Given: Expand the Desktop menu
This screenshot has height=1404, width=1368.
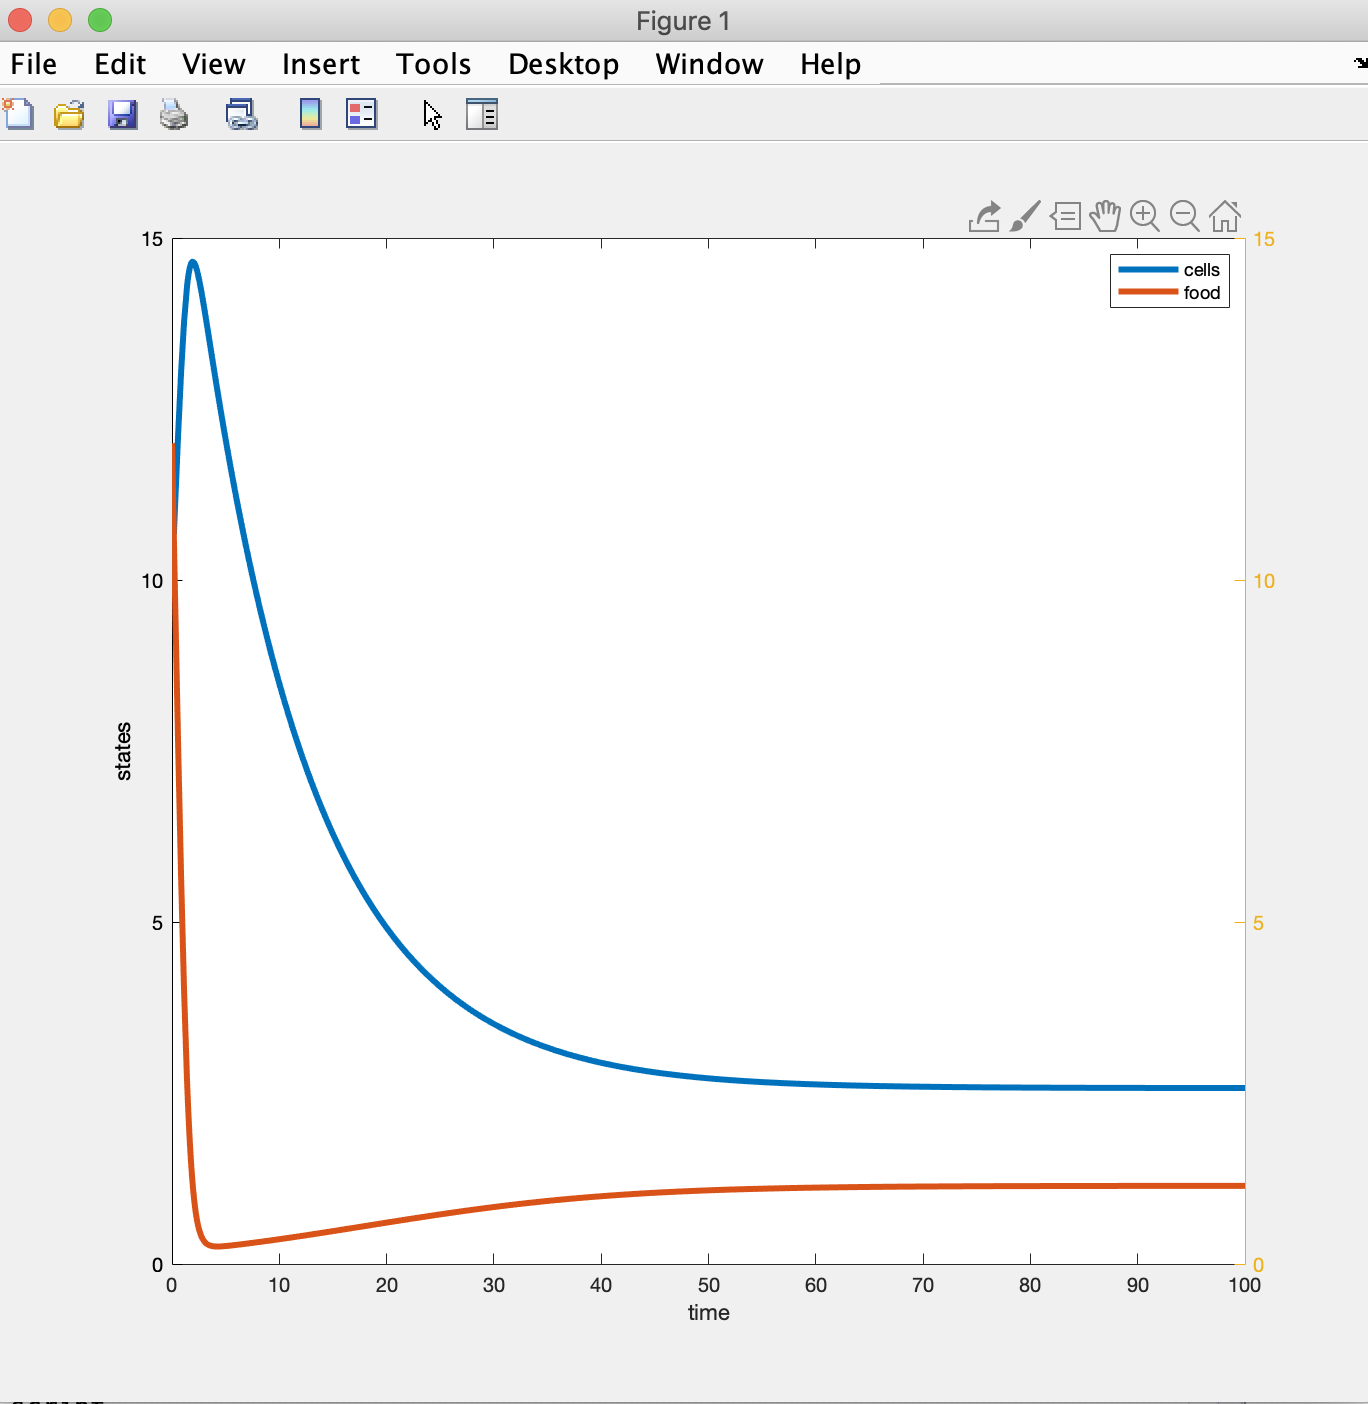Looking at the screenshot, I should pyautogui.click(x=563, y=64).
